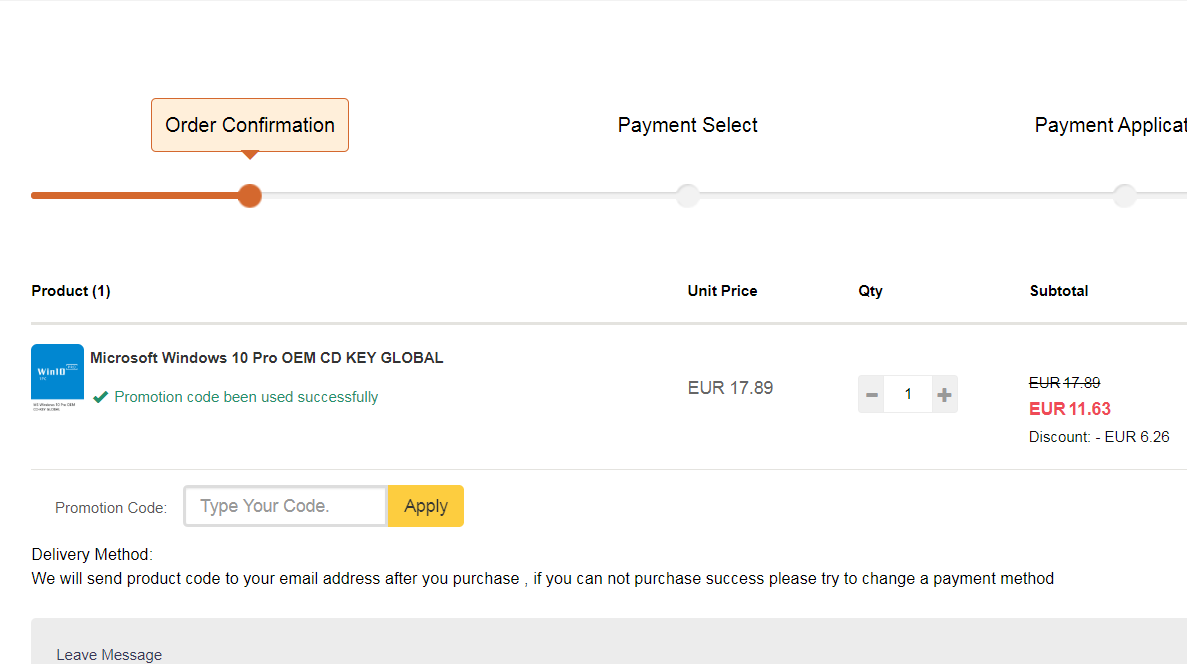Screen dimensions: 1187x664
Task: Click the Leave Message section
Action: point(109,655)
